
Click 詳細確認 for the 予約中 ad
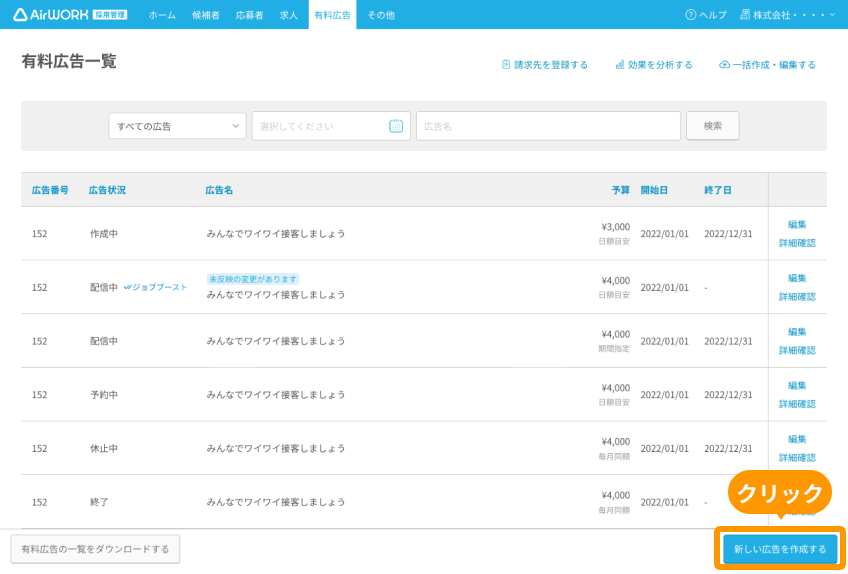pyautogui.click(x=797, y=404)
